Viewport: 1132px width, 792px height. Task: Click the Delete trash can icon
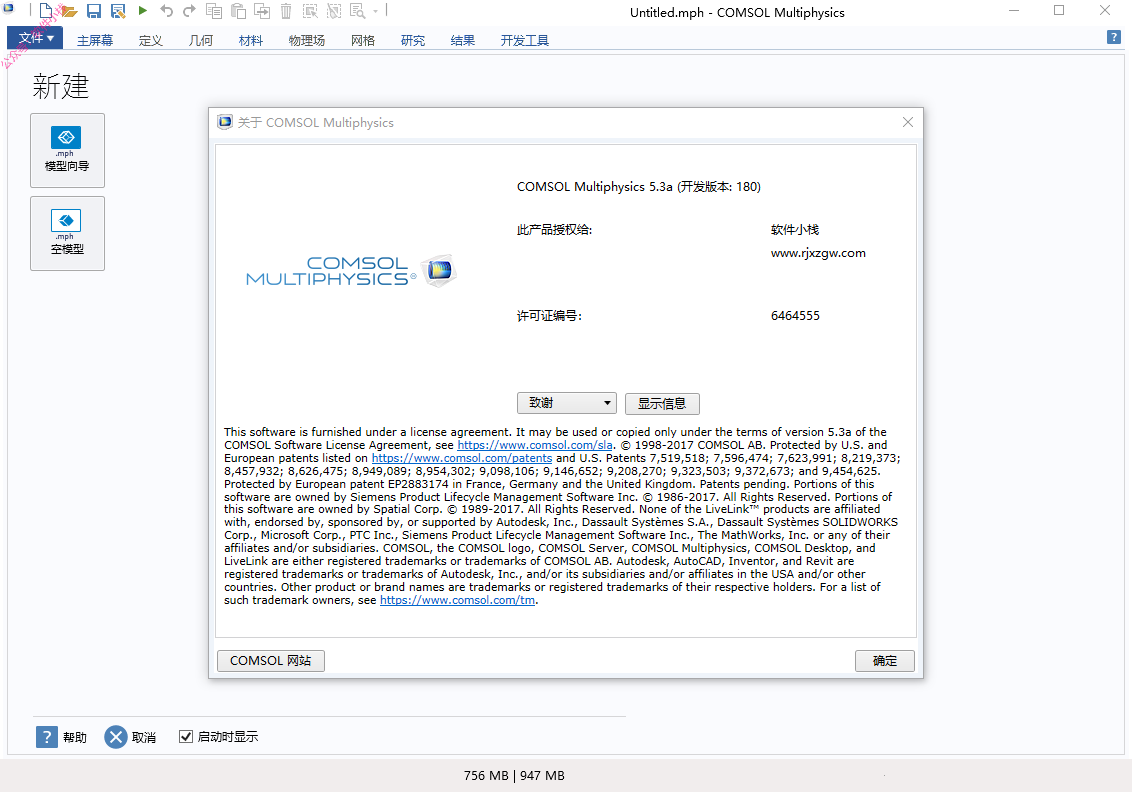coord(286,11)
